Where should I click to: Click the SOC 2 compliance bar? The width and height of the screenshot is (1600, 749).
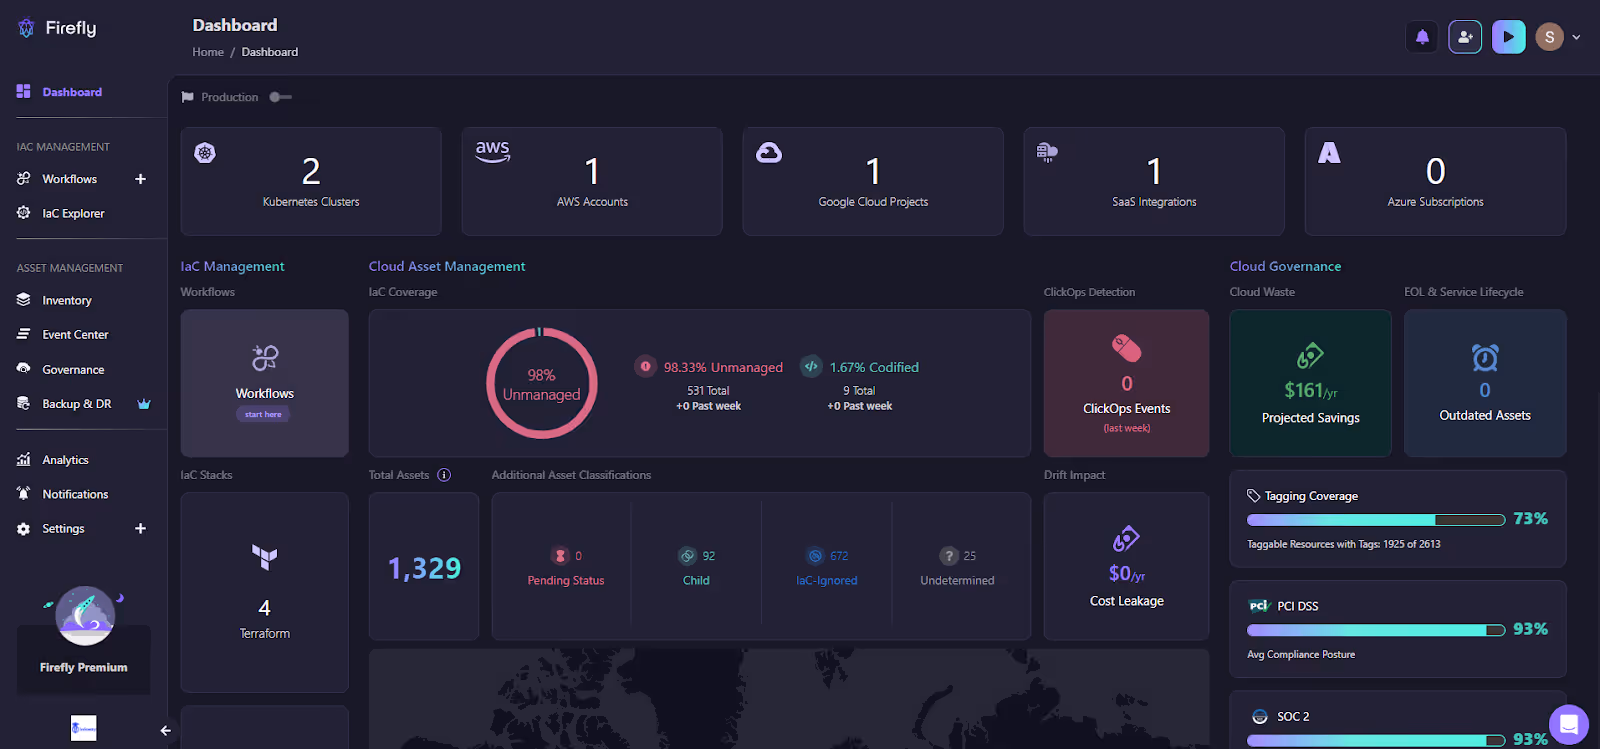[1376, 740]
